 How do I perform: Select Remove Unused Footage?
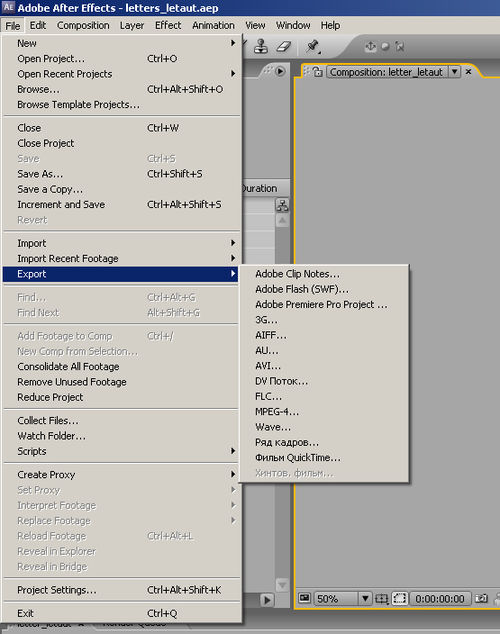121,382
